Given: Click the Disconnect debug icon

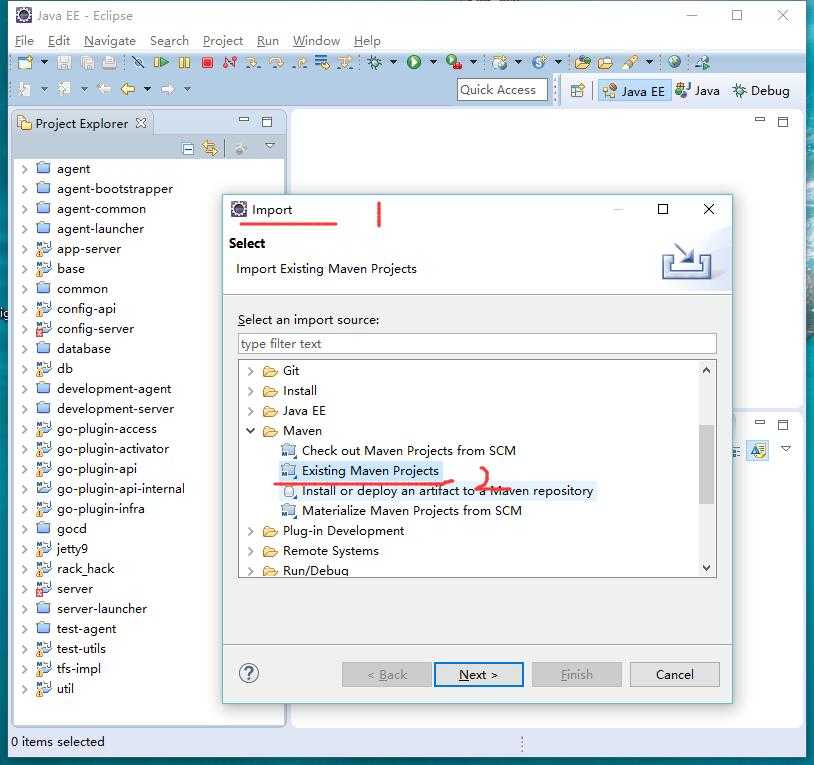Looking at the screenshot, I should (x=229, y=63).
